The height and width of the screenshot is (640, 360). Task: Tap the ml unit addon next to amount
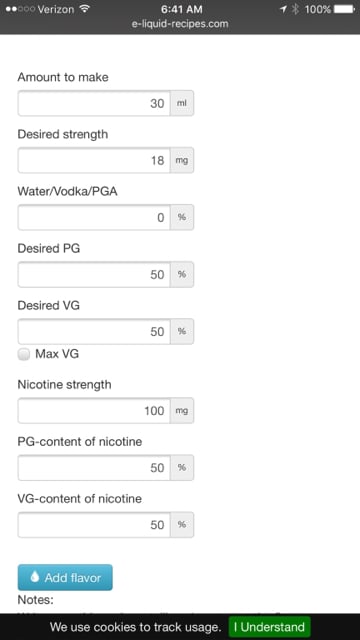coord(182,103)
